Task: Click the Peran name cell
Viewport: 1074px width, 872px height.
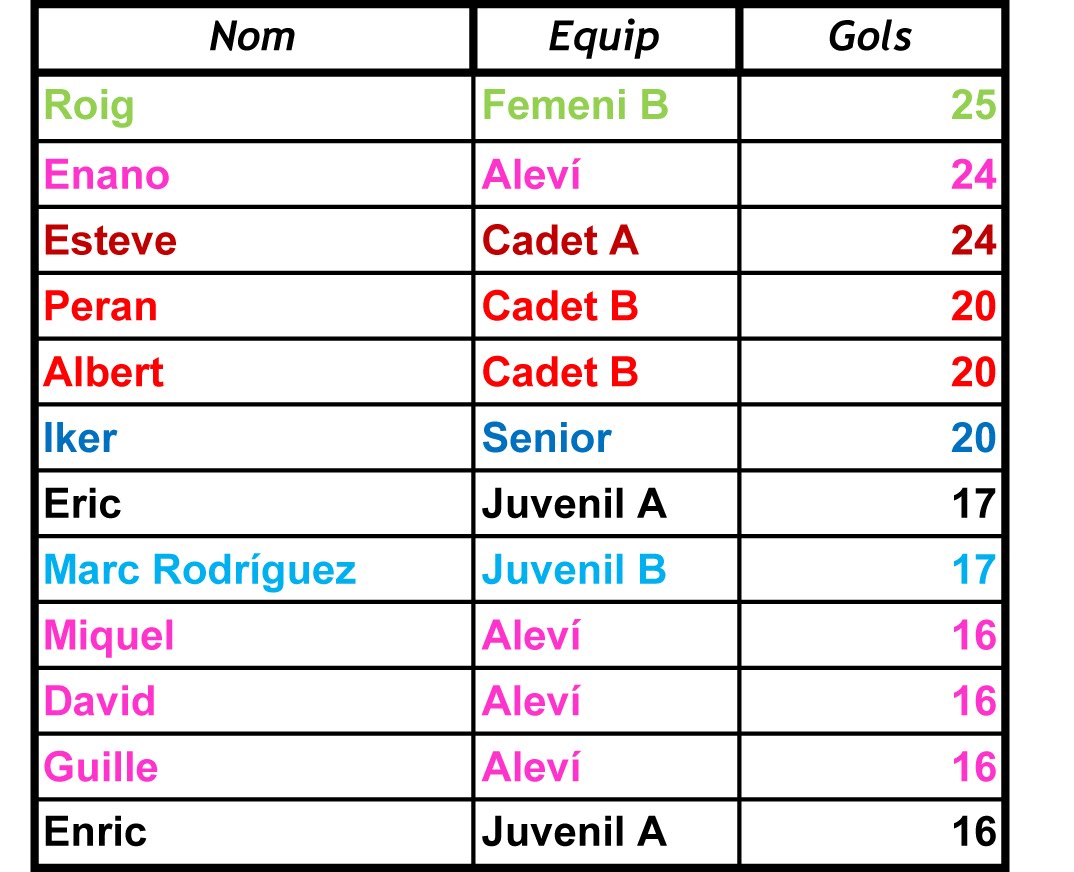Action: (x=255, y=306)
